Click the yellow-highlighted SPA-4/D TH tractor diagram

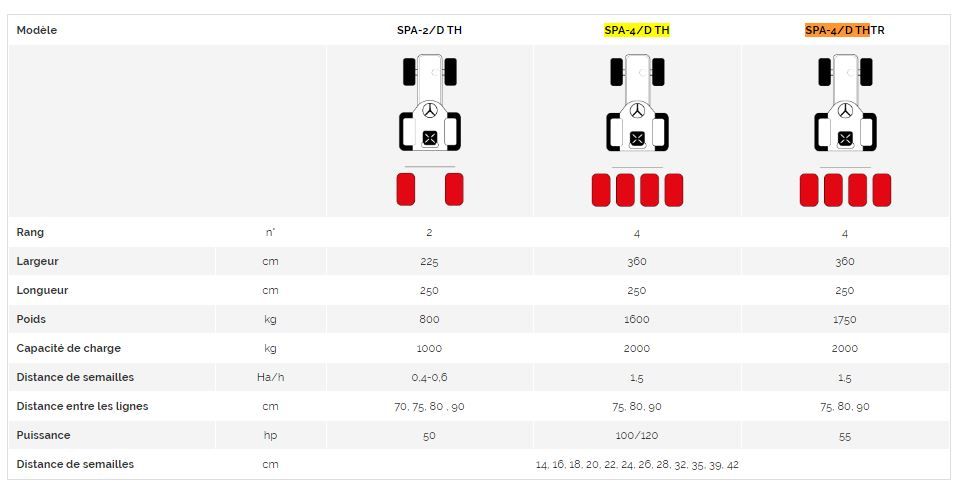click(x=637, y=130)
